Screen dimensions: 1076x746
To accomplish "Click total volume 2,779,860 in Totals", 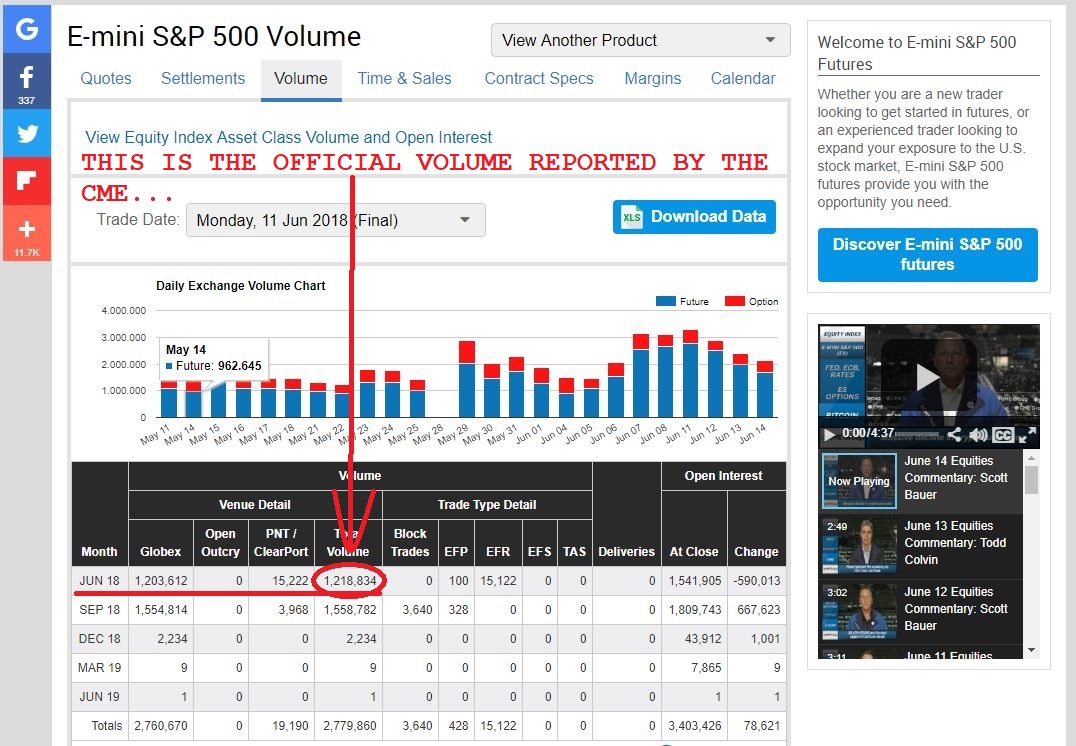I will pyautogui.click(x=350, y=725).
